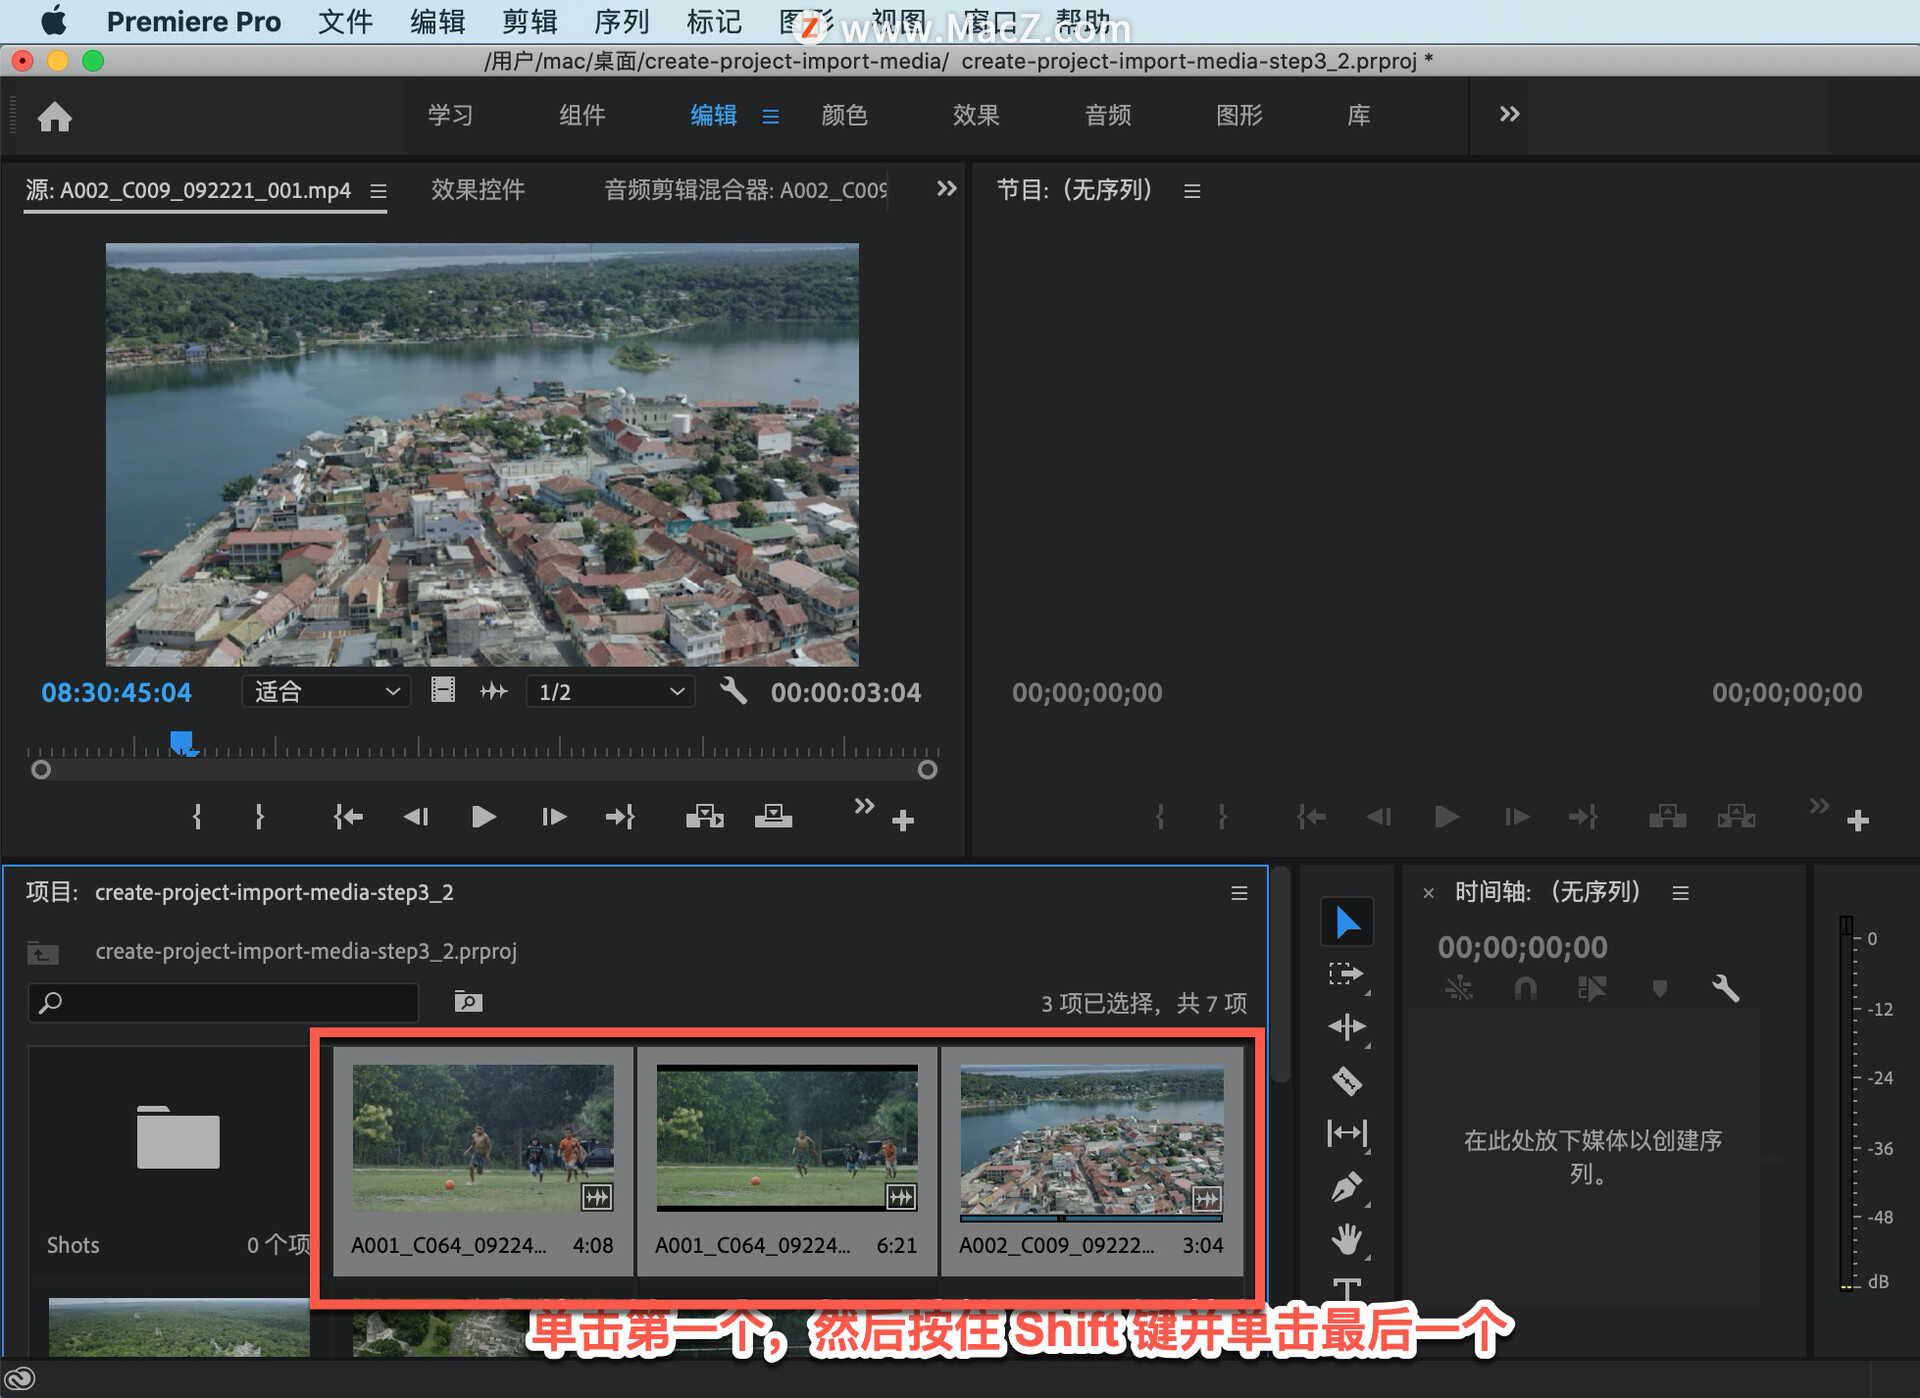Step back one frame in Source monitor
The image size is (1920, 1398).
416,817
